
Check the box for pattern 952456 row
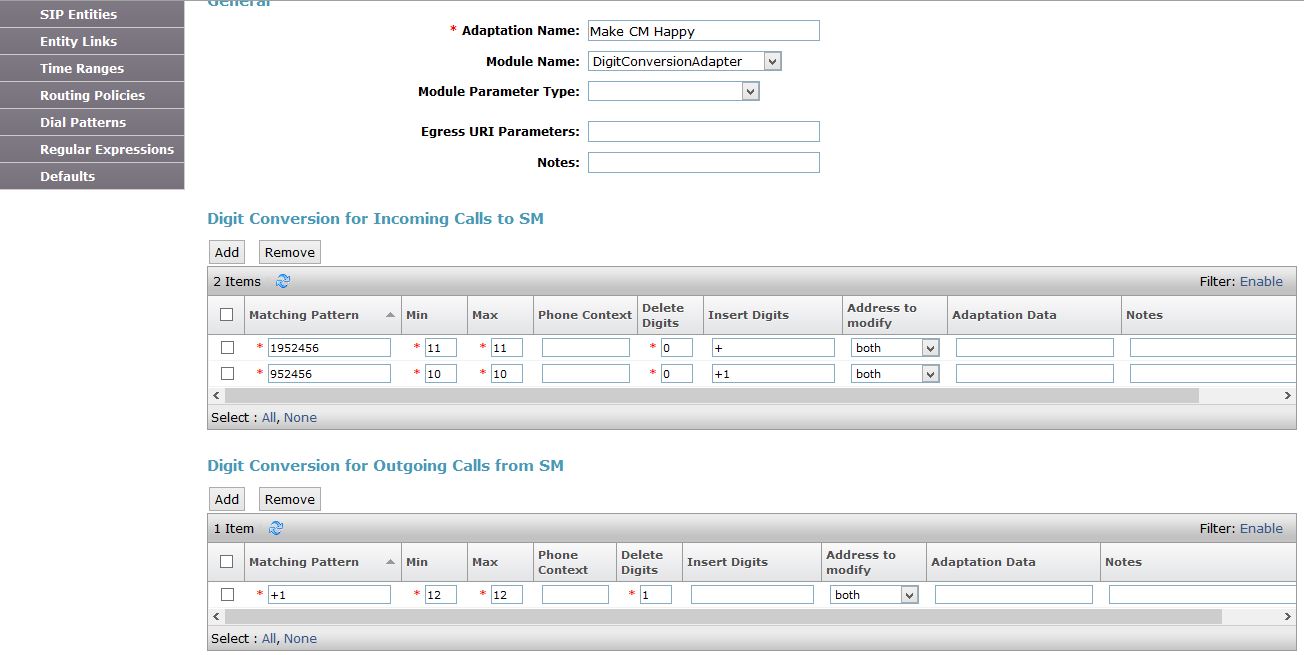pos(227,373)
